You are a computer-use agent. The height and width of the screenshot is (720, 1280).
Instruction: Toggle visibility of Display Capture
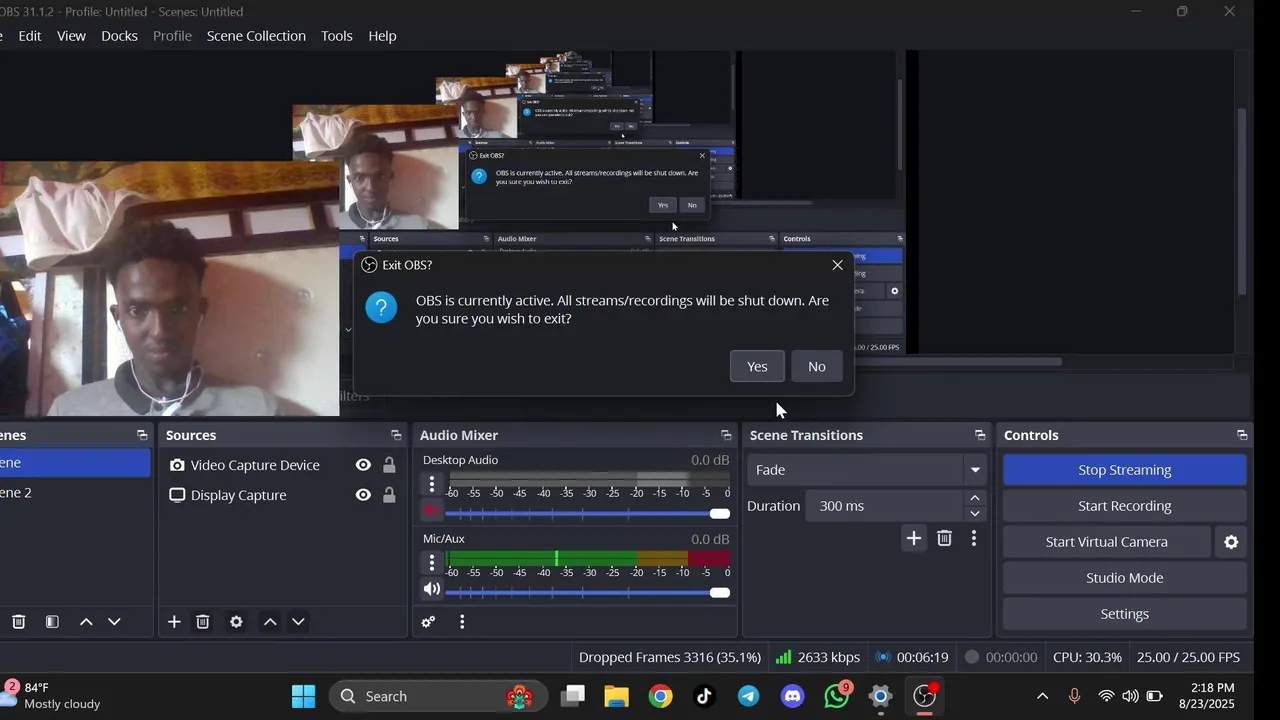click(x=363, y=495)
